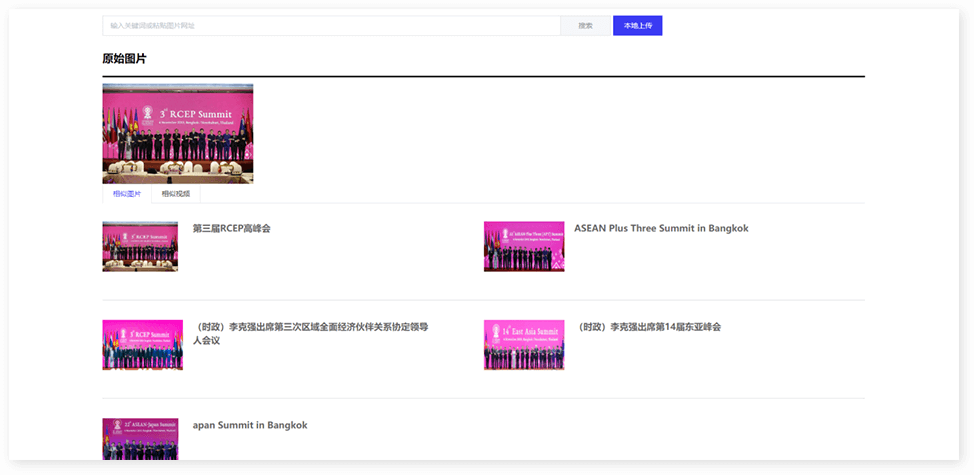Open the 14th East Asia Summit thumbnail

click(524, 345)
